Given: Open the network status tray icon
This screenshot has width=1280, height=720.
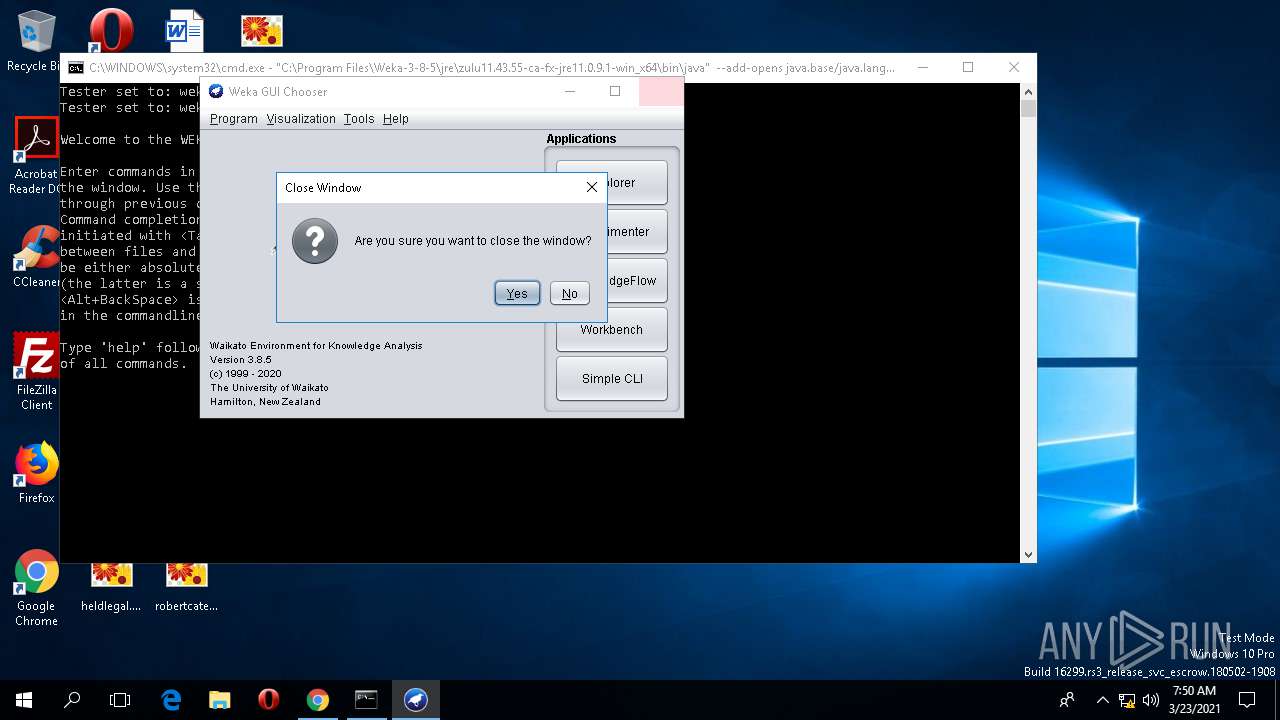Looking at the screenshot, I should tap(1127, 700).
